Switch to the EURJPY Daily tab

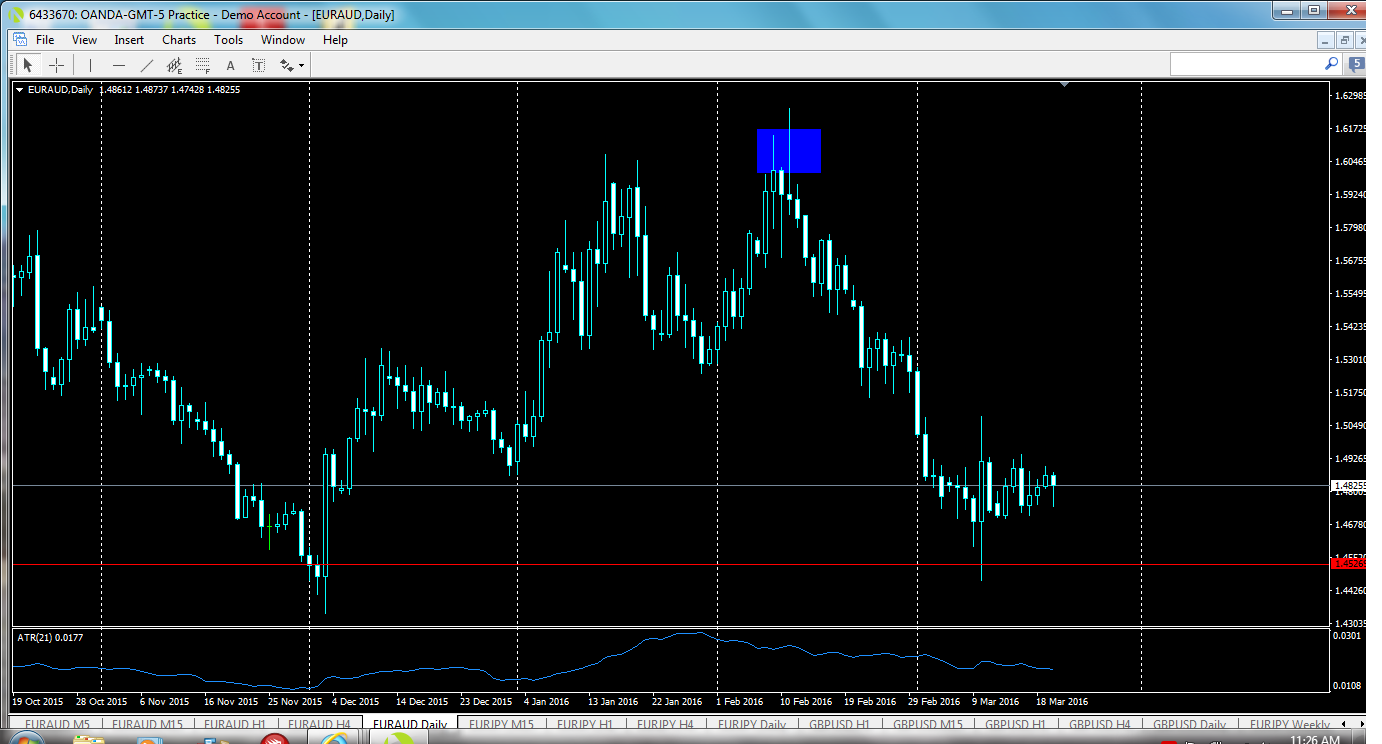point(752,724)
